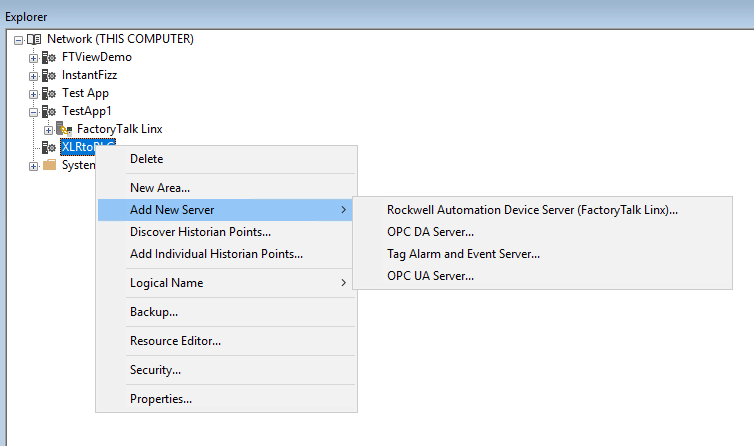Choose Delete from the context menu
Screen dimensions: 754x446
tap(226, 159)
